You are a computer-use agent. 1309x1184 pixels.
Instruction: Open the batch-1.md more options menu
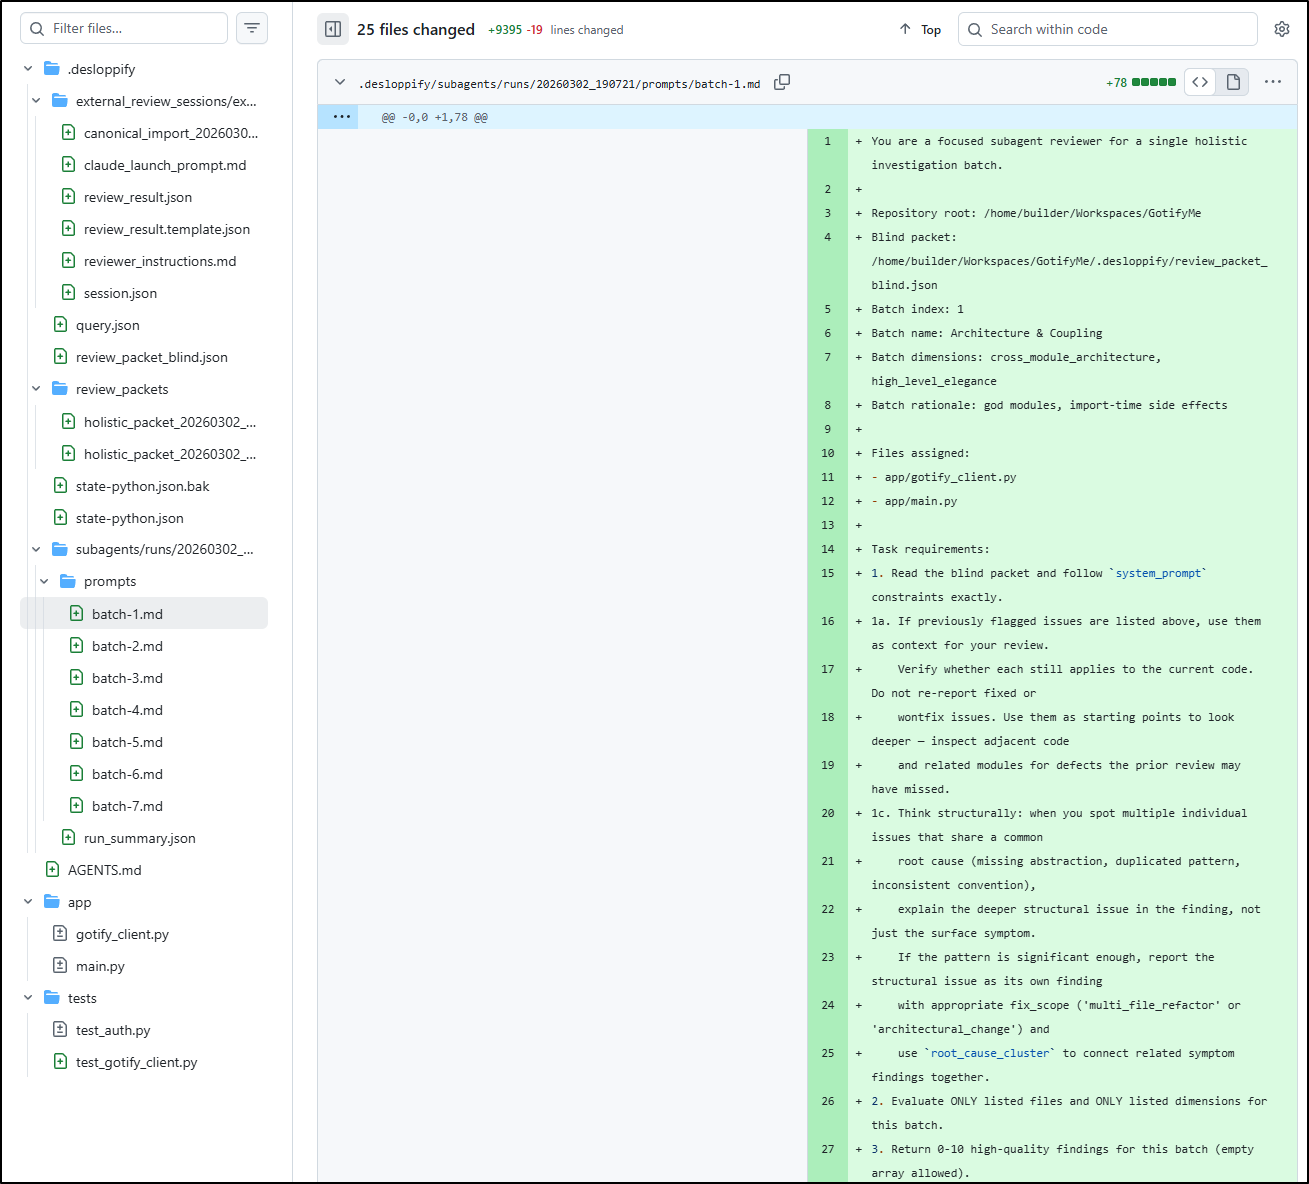click(1272, 83)
